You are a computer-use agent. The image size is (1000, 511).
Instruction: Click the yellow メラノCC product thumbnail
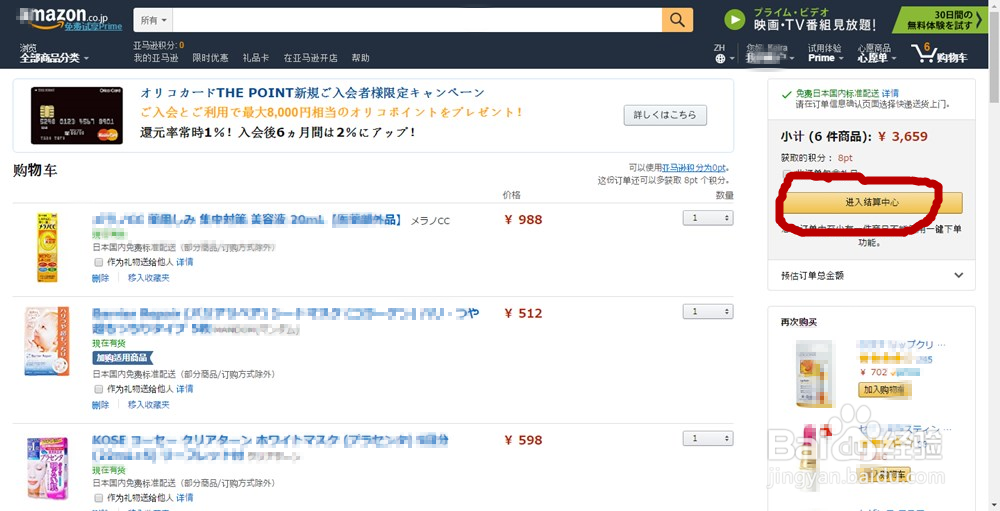pyautogui.click(x=47, y=248)
